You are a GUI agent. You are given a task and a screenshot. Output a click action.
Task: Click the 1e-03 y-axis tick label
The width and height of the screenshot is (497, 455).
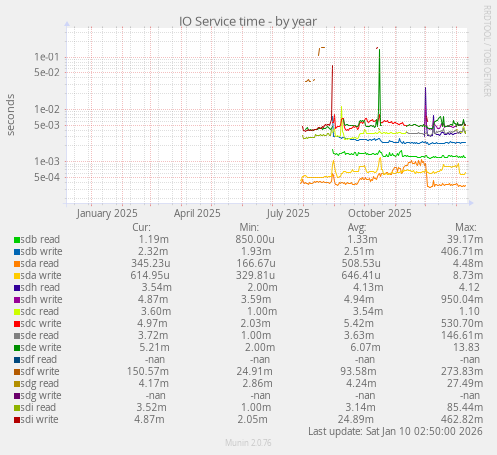tap(47, 161)
